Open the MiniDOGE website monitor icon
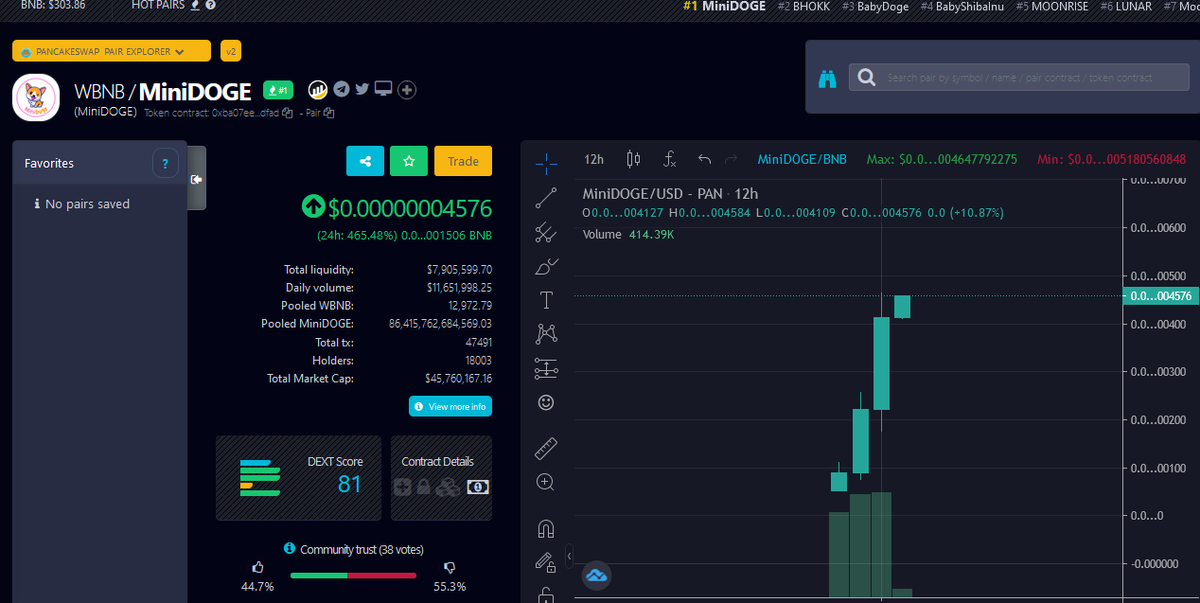Screen dimensions: 1200x603 [383, 89]
